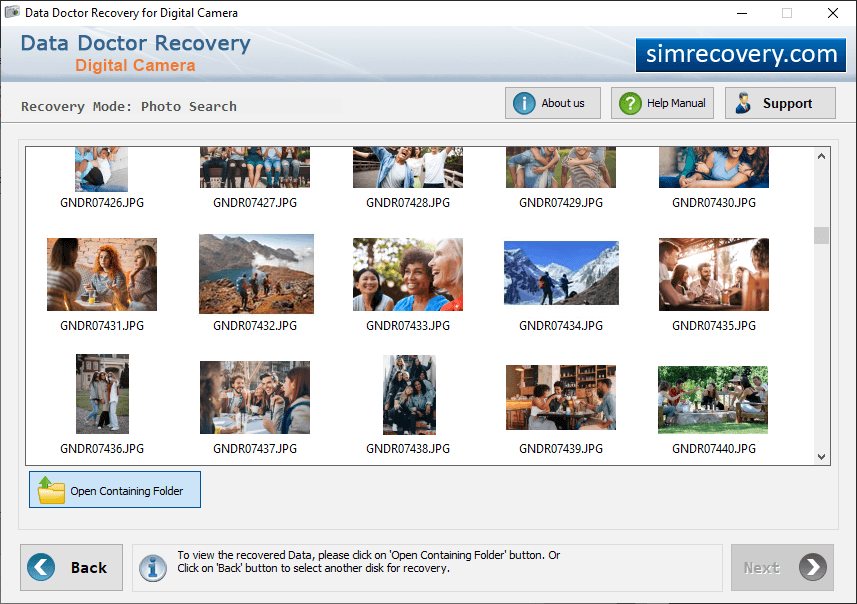The height and width of the screenshot is (604, 857).
Task: Click the vertical scrollbar thumb
Action: coord(821,235)
